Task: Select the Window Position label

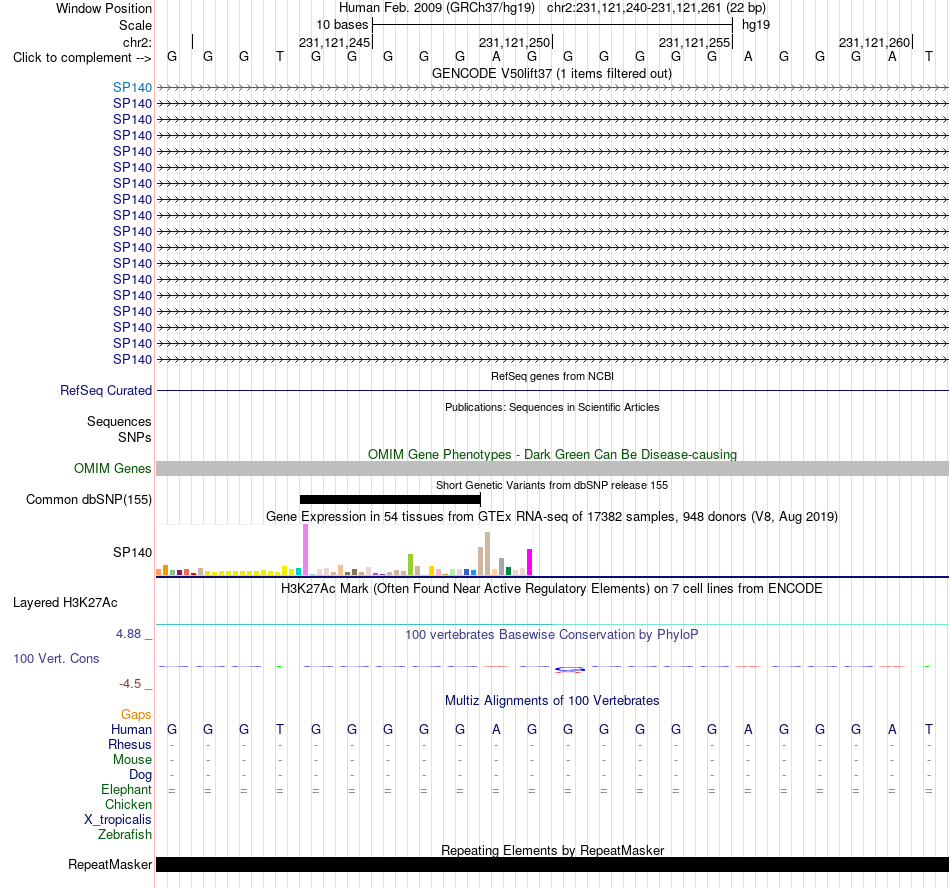Action: (x=104, y=8)
